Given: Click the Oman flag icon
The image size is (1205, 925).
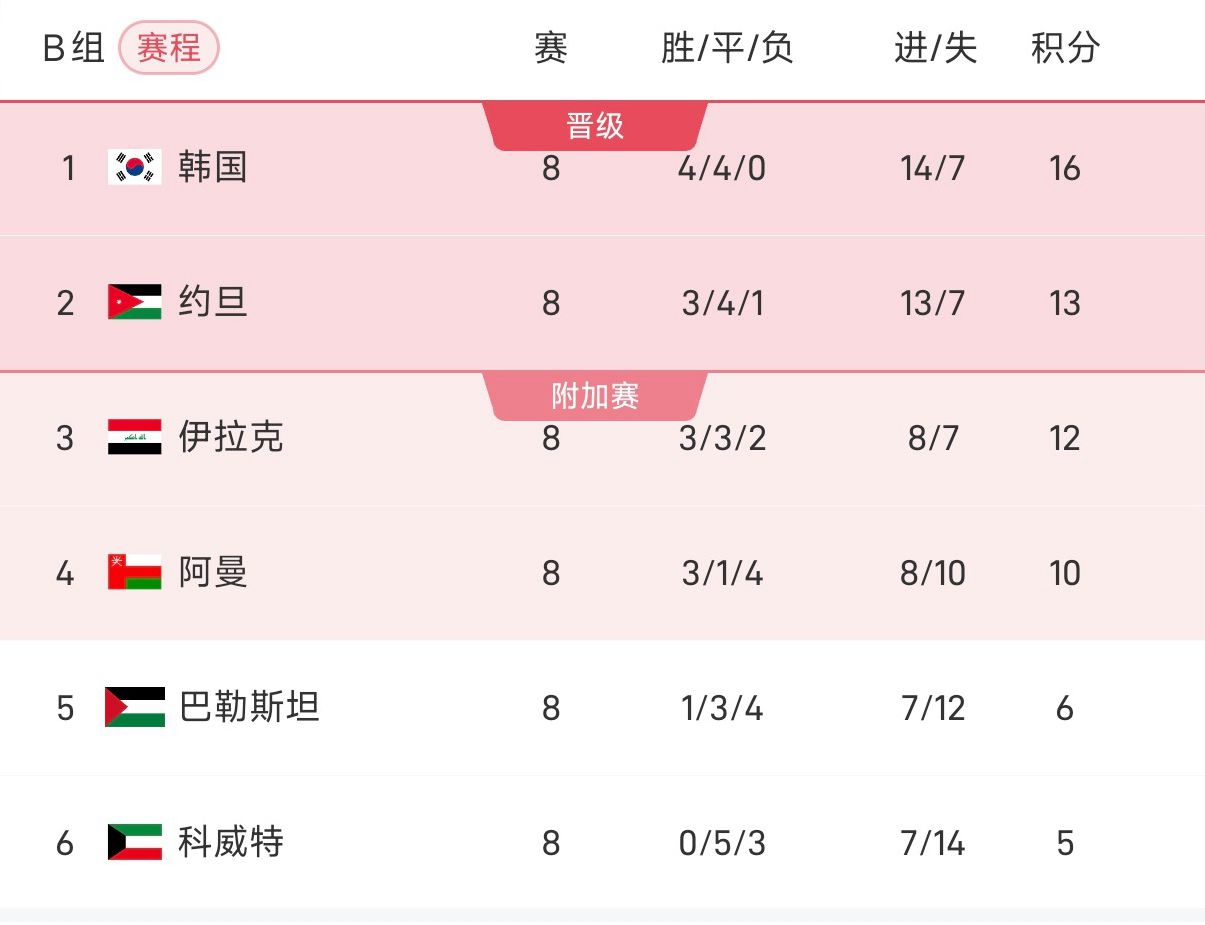Looking at the screenshot, I should click(133, 573).
